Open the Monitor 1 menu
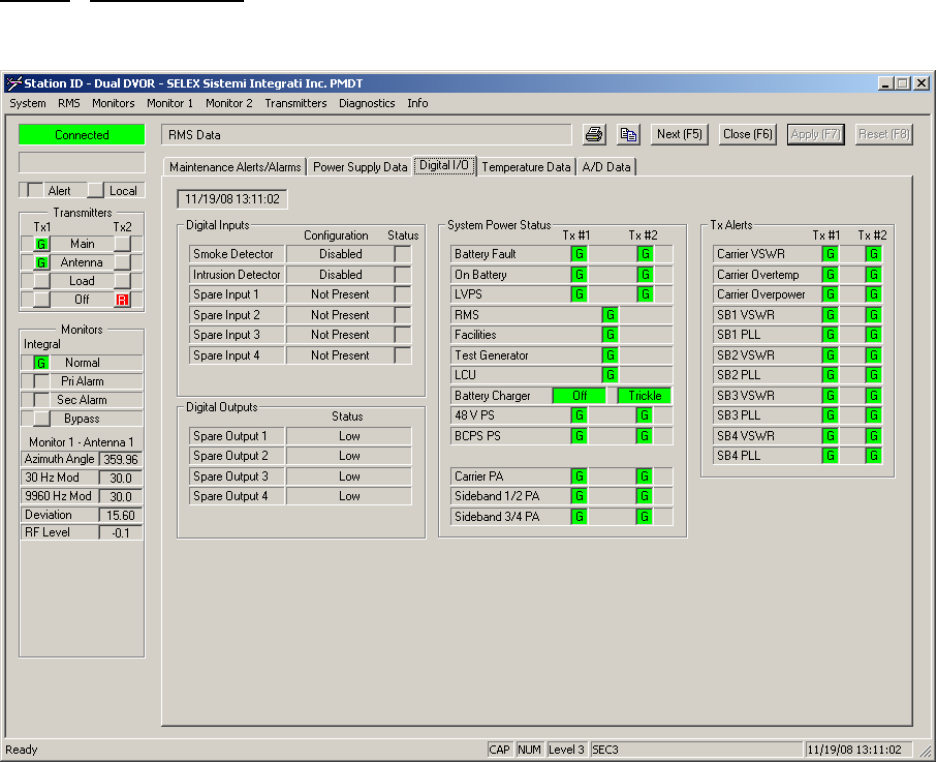The width and height of the screenshot is (936, 762). 170,103
